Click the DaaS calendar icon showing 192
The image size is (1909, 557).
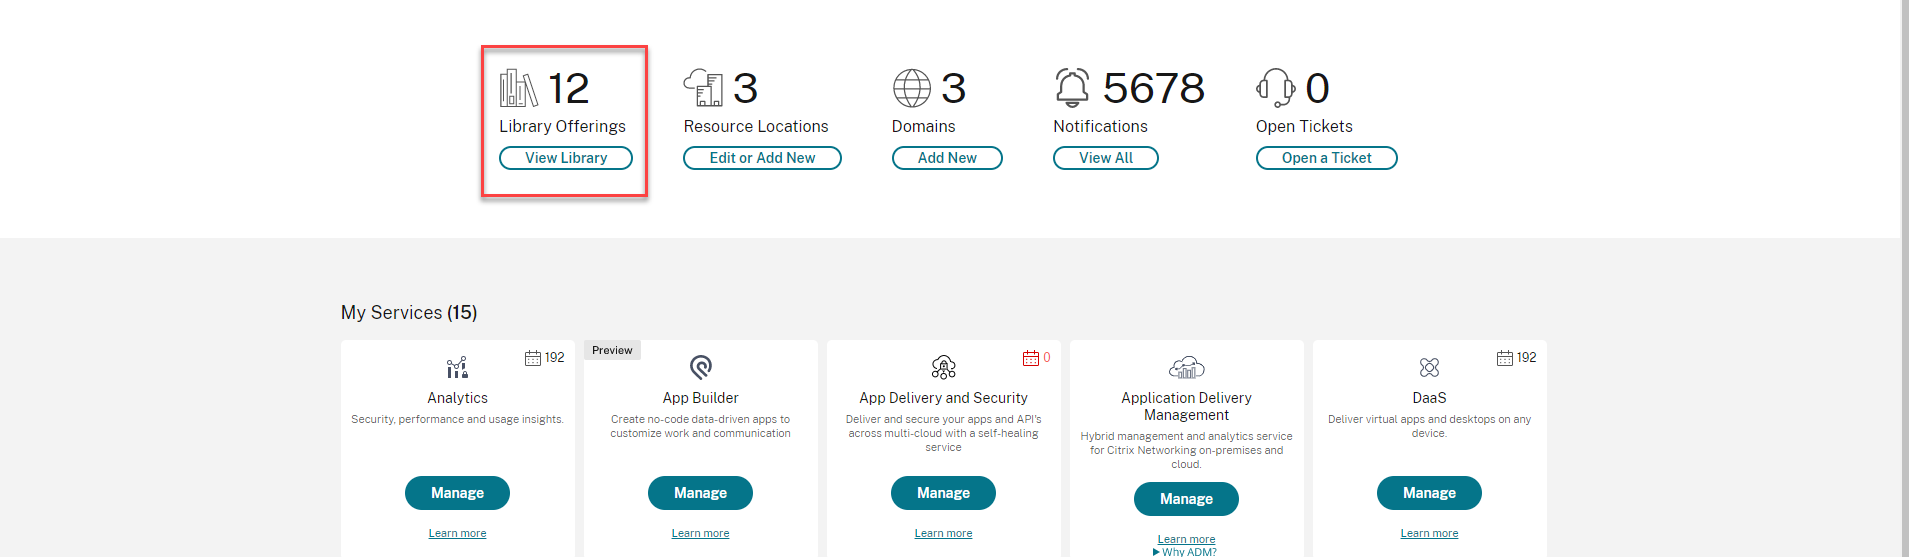(1505, 358)
